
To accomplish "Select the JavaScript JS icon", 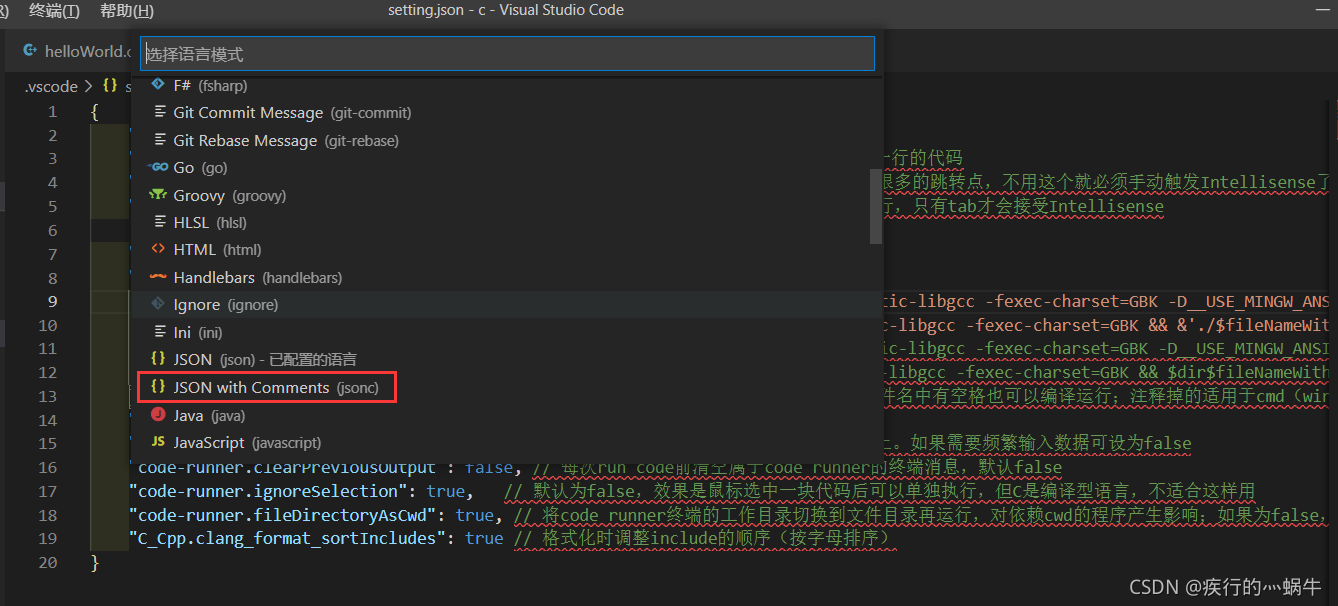I will pyautogui.click(x=157, y=442).
